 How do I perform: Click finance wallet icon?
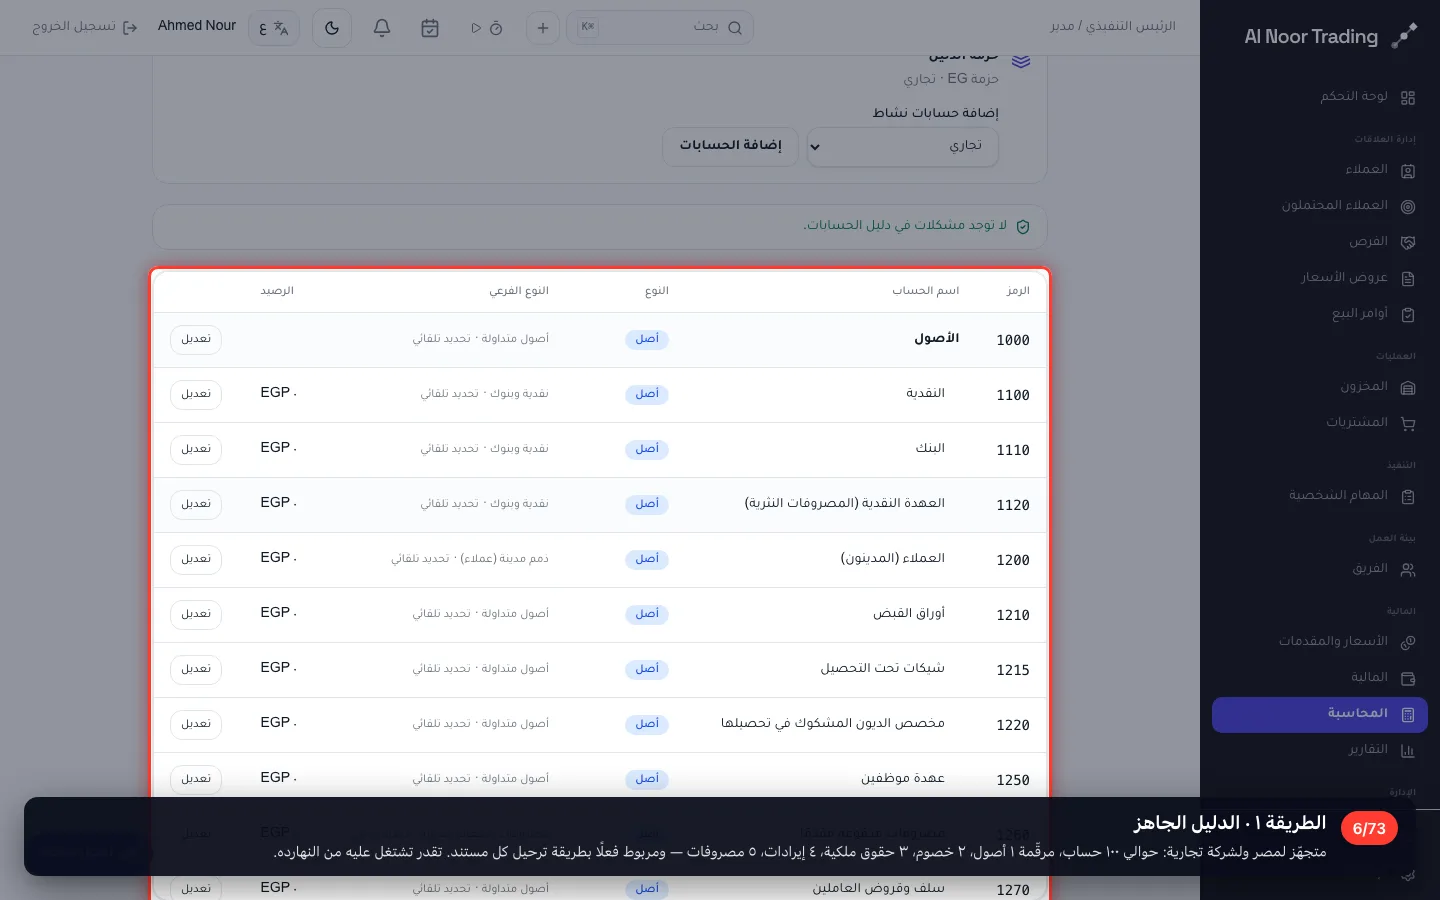click(x=1408, y=679)
